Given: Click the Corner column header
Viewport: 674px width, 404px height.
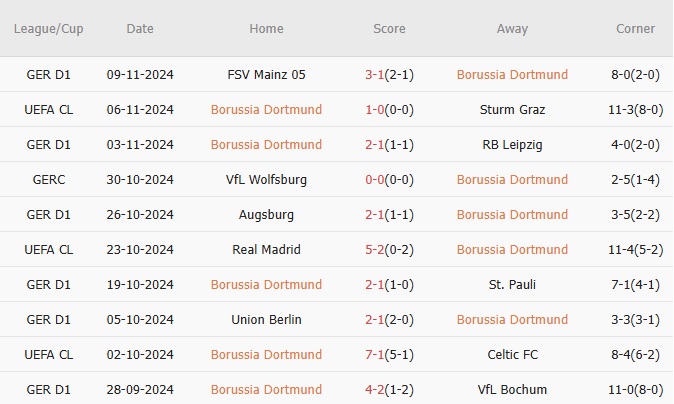Looking at the screenshot, I should pyautogui.click(x=636, y=29).
